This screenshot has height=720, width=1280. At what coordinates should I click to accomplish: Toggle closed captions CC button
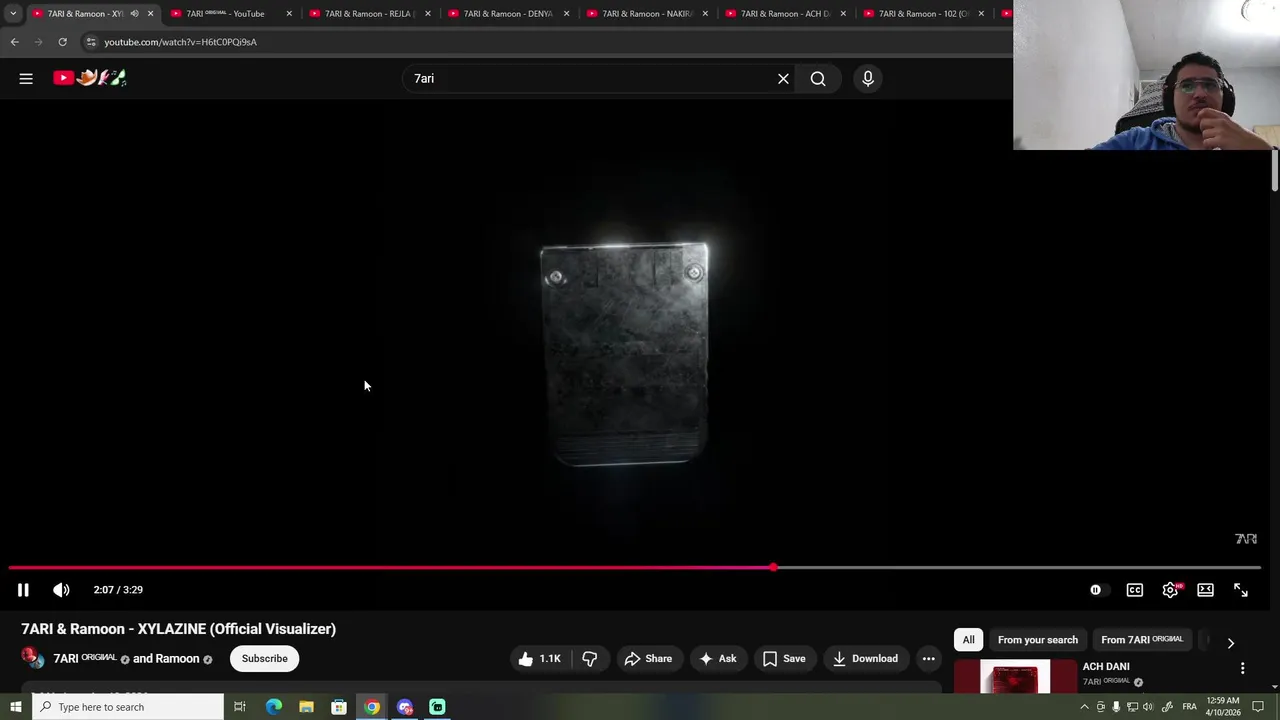click(x=1134, y=590)
